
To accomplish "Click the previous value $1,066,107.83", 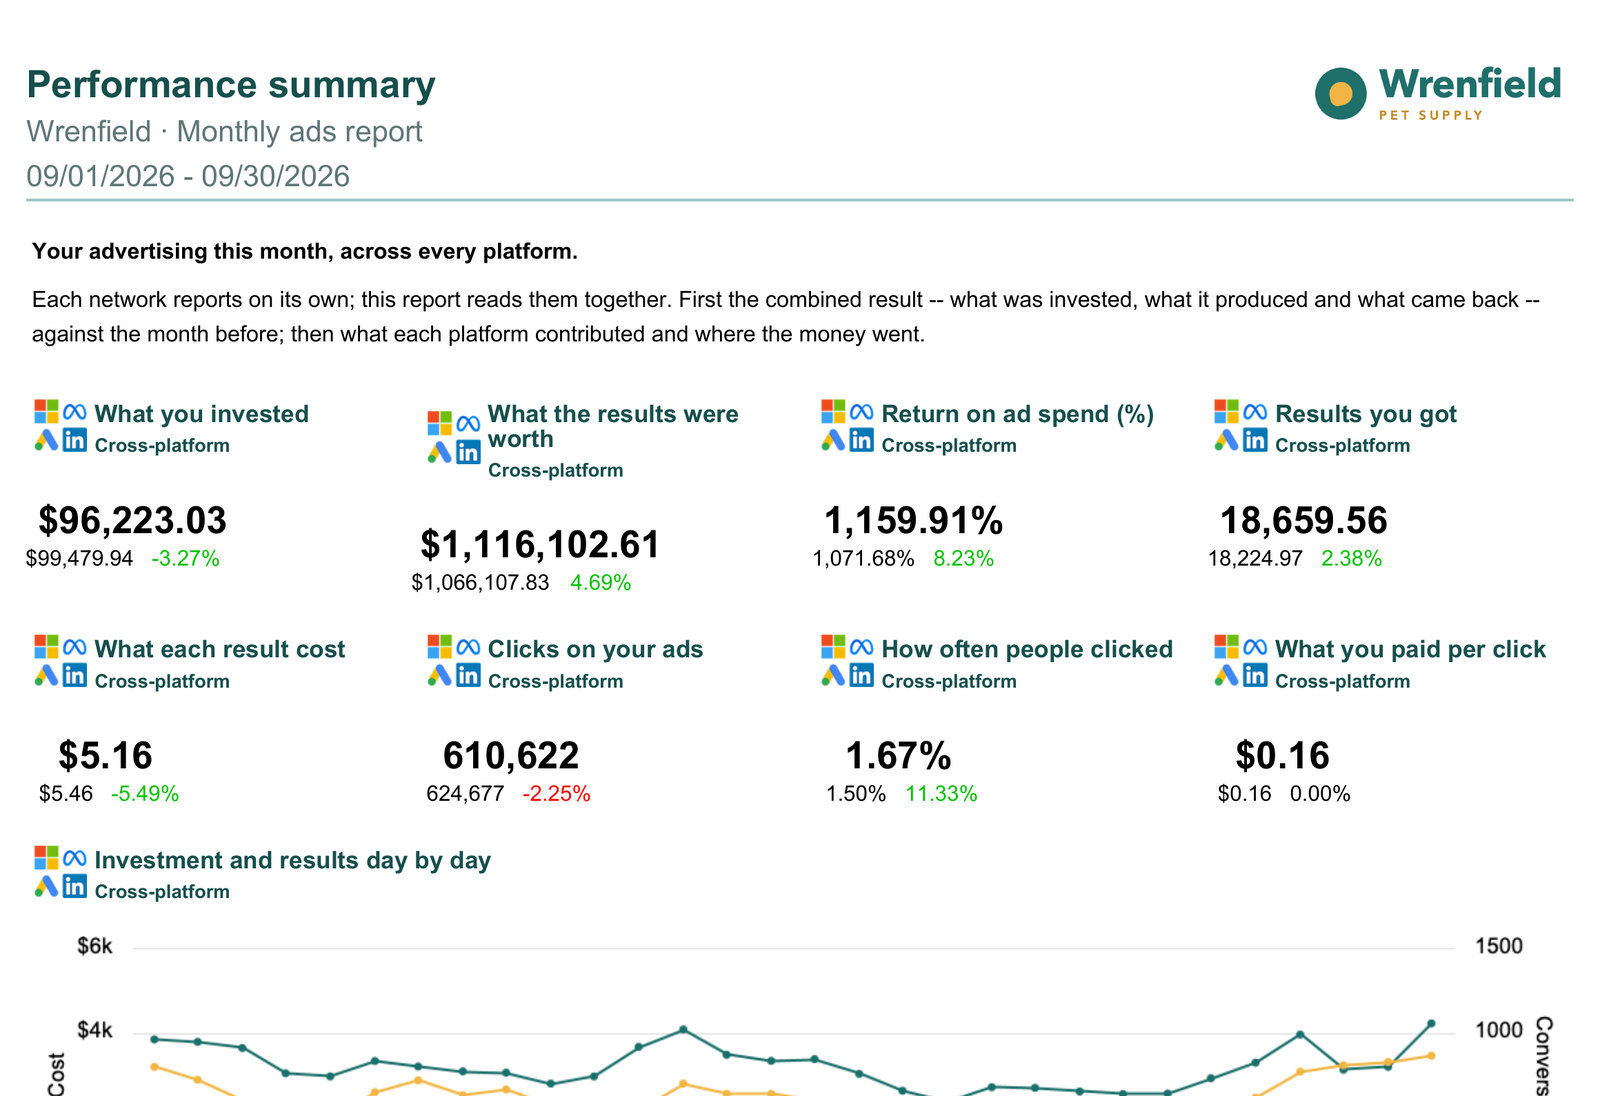I will (x=480, y=582).
